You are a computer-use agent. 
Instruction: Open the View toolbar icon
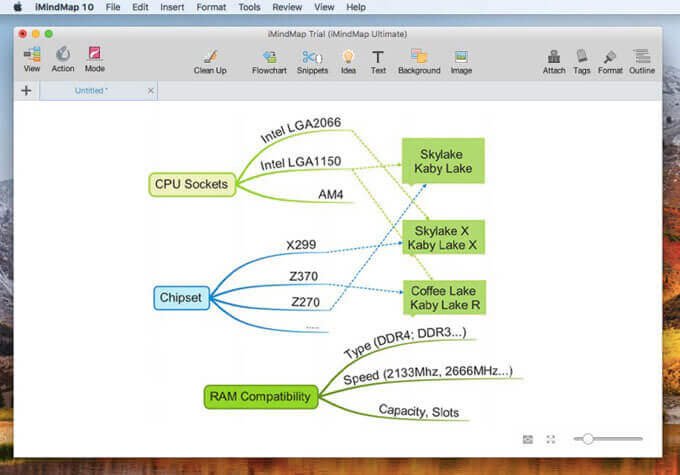point(32,59)
